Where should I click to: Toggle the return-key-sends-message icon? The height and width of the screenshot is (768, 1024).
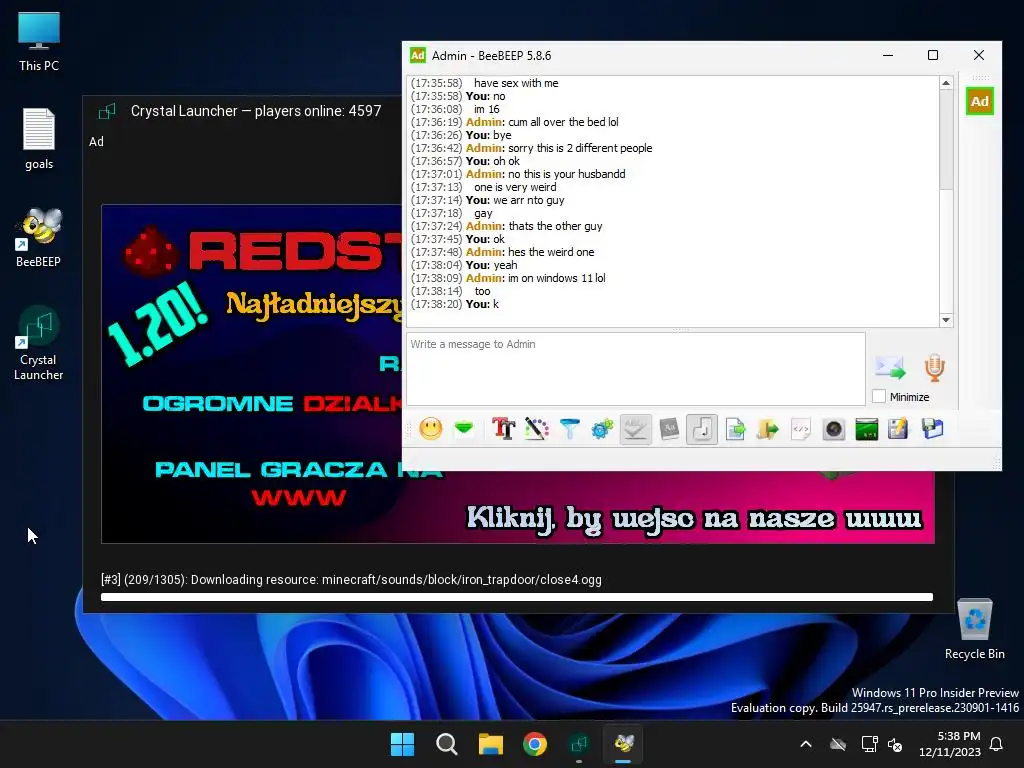702,429
